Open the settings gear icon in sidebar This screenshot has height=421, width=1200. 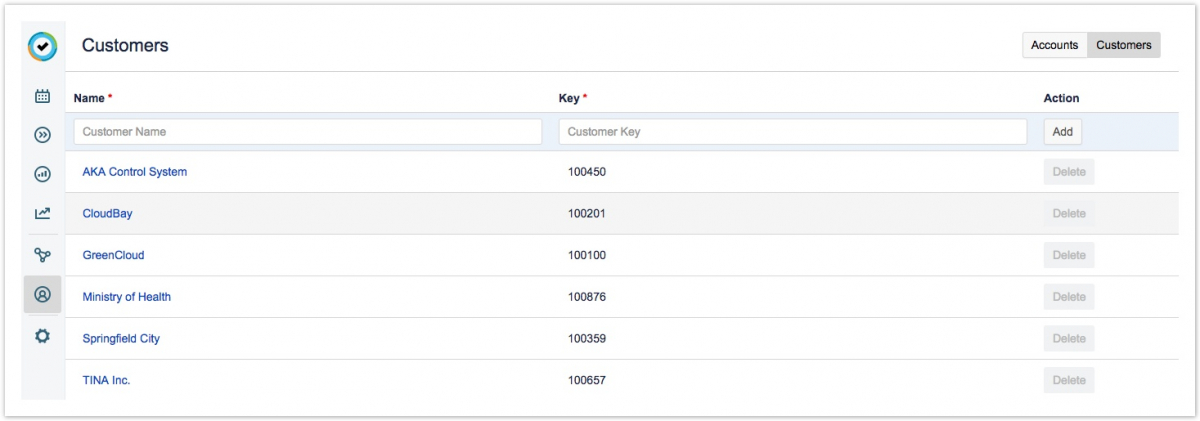[x=42, y=336]
